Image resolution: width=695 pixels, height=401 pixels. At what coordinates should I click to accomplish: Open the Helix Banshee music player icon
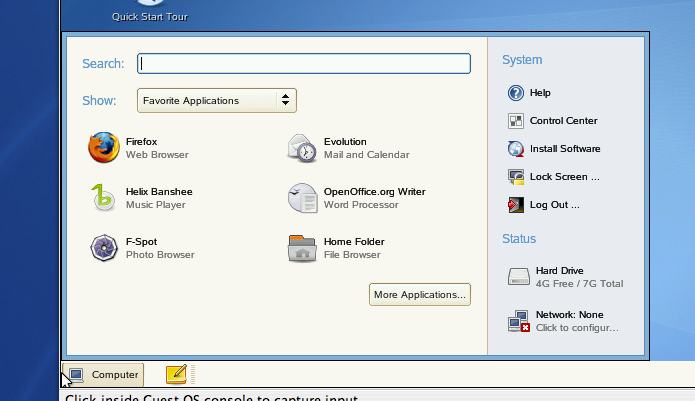coord(103,198)
